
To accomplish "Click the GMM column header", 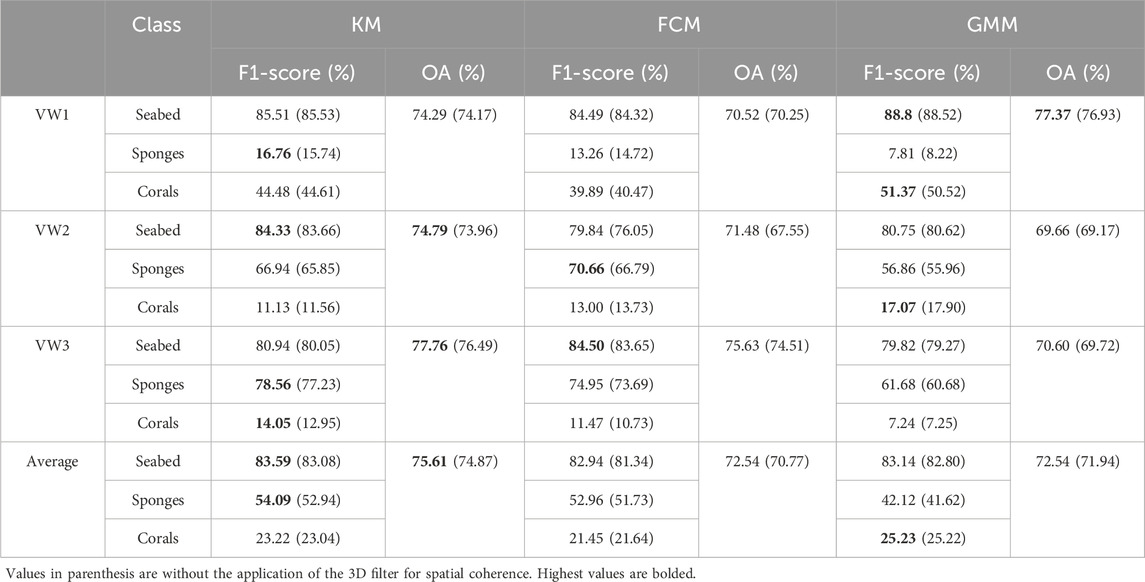I will pos(991,23).
